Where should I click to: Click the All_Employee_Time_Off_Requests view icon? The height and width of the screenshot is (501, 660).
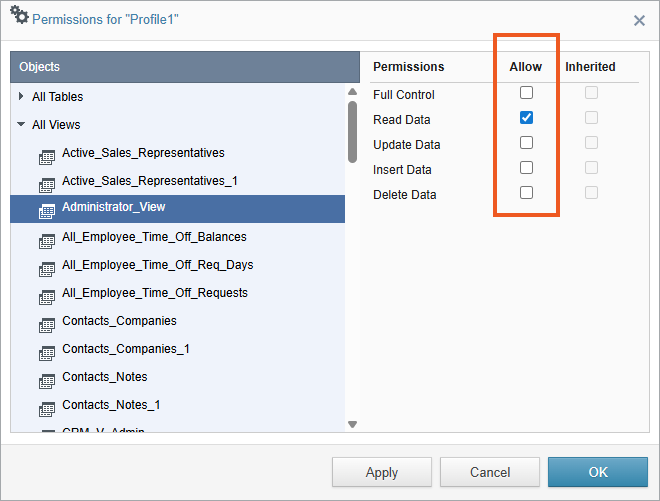47,297
